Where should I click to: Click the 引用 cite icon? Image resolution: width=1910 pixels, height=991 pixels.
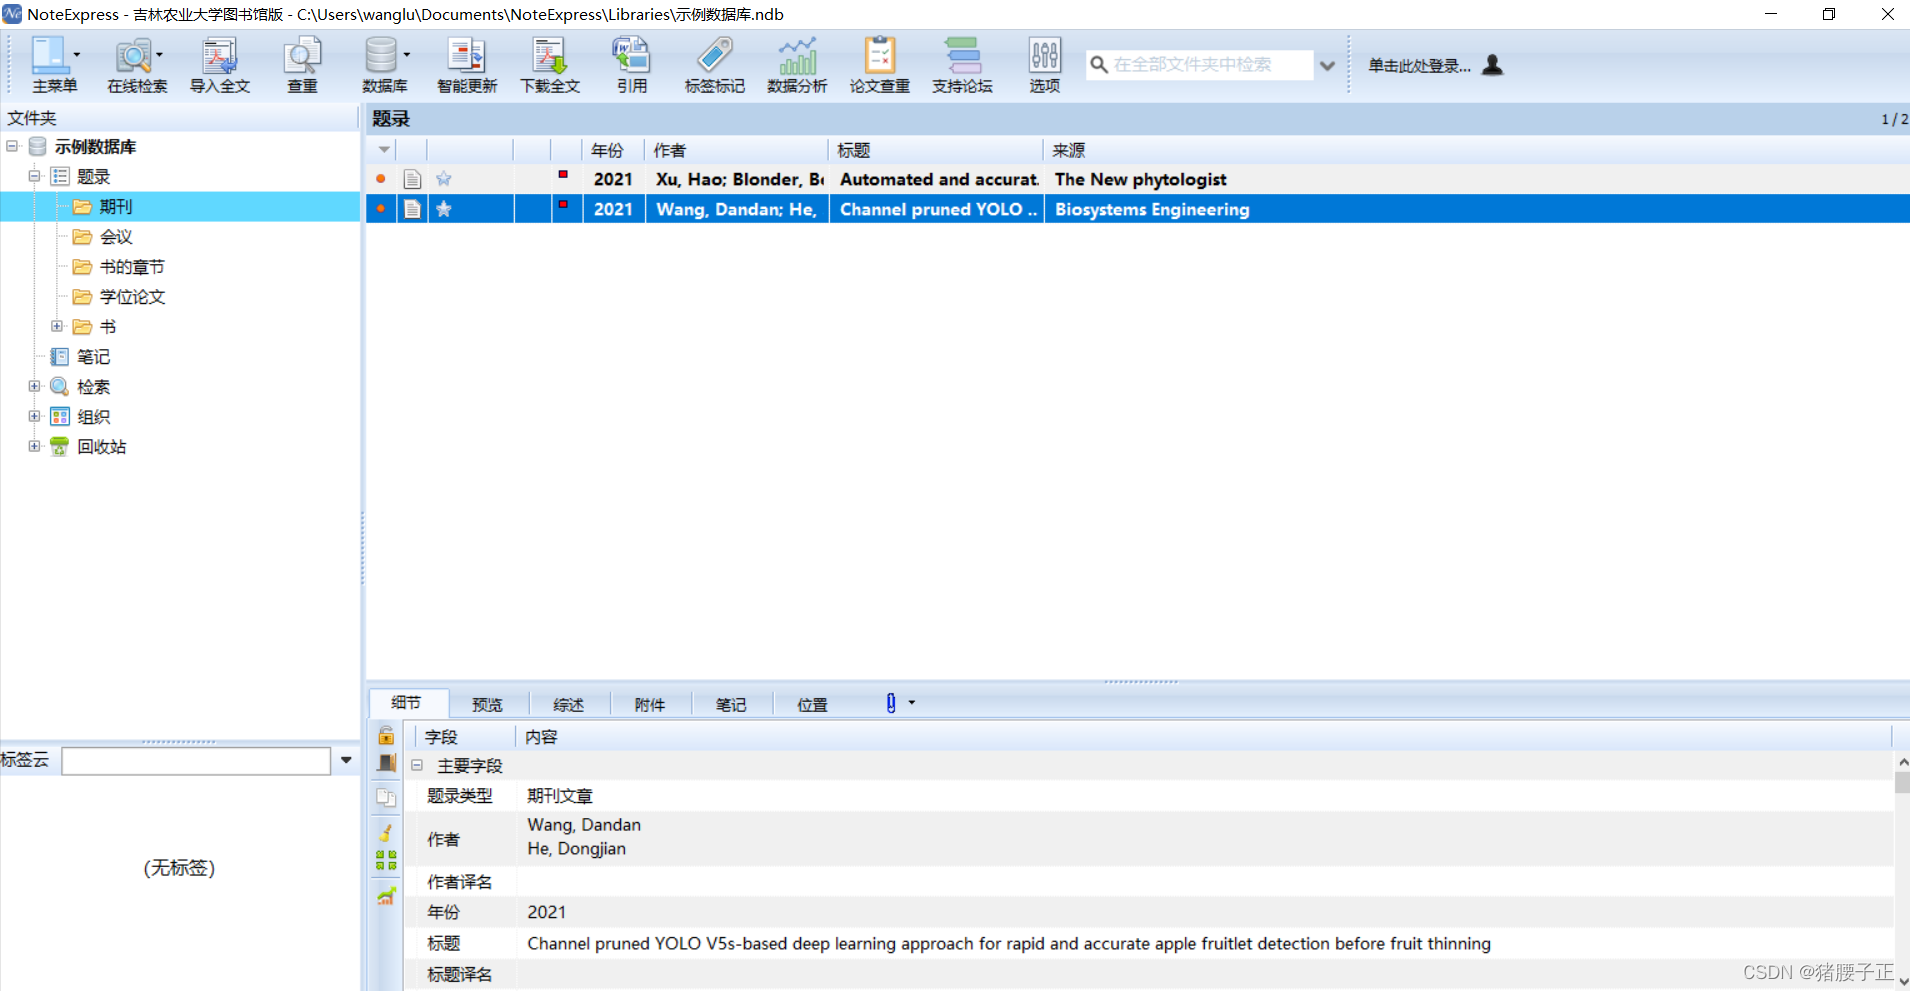(x=631, y=56)
